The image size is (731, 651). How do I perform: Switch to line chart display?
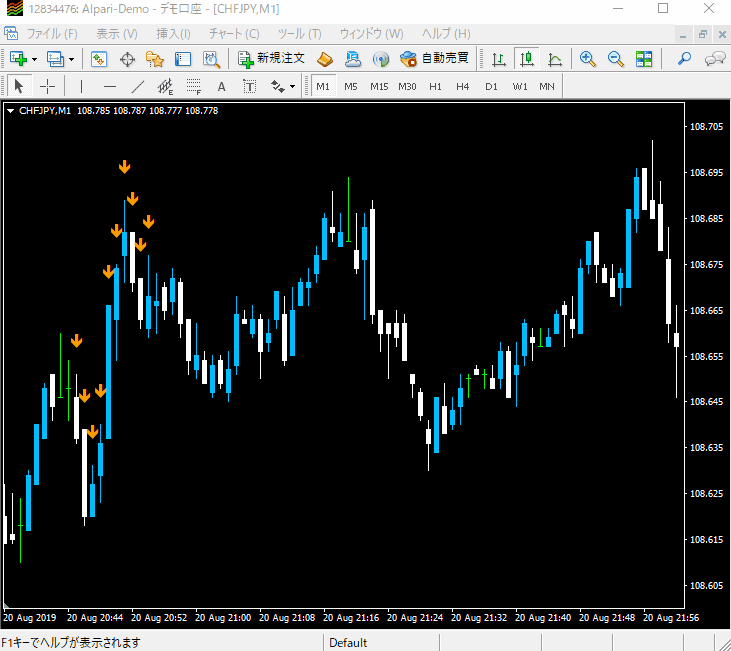555,59
